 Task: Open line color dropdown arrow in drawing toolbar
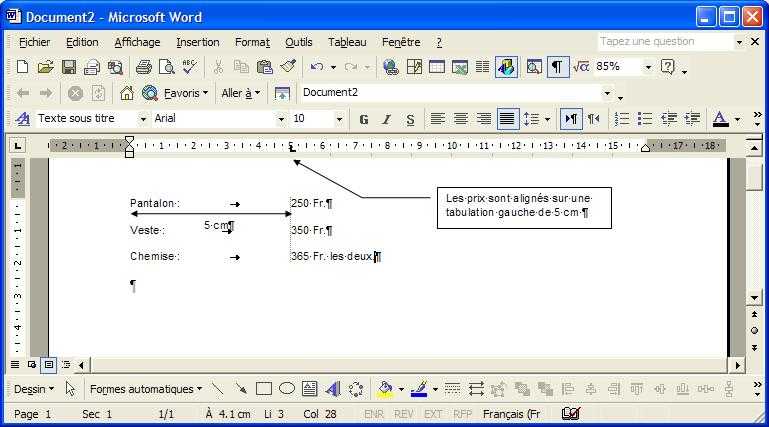pyautogui.click(x=435, y=389)
